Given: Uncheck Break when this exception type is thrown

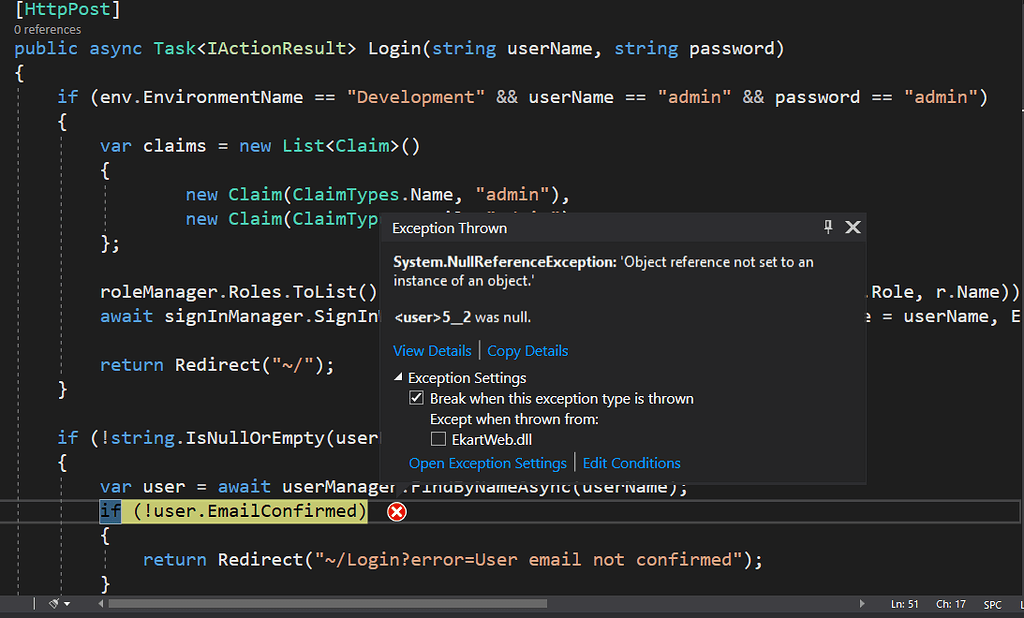Looking at the screenshot, I should [x=417, y=398].
